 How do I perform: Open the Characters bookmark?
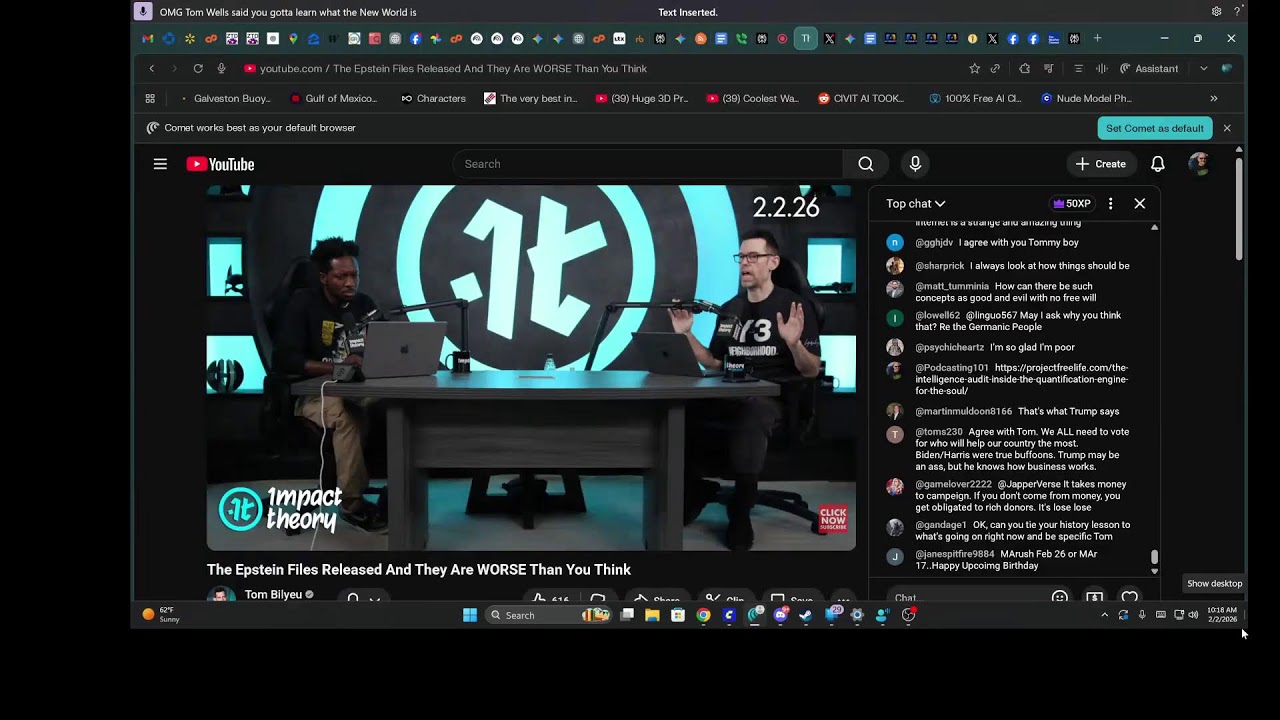point(434,98)
